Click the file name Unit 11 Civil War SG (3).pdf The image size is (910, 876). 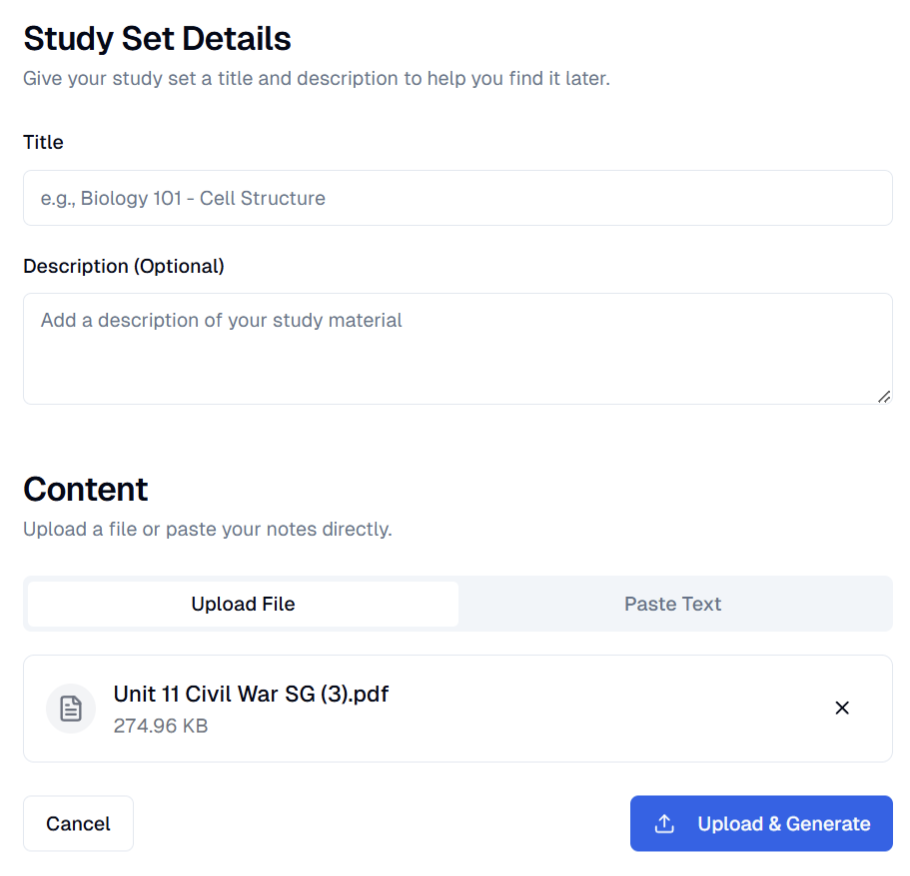251,694
